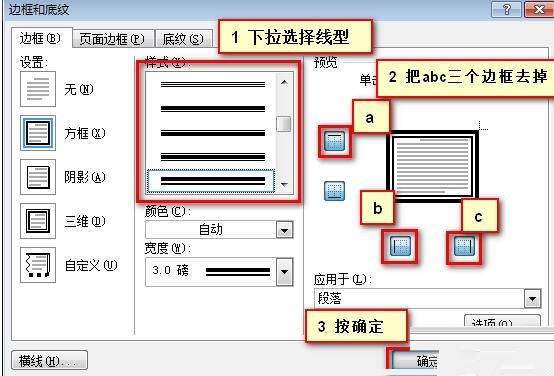This screenshot has height=376, width=554.
Task: Click the 自定义 (U) setting label
Action: (x=91, y=265)
